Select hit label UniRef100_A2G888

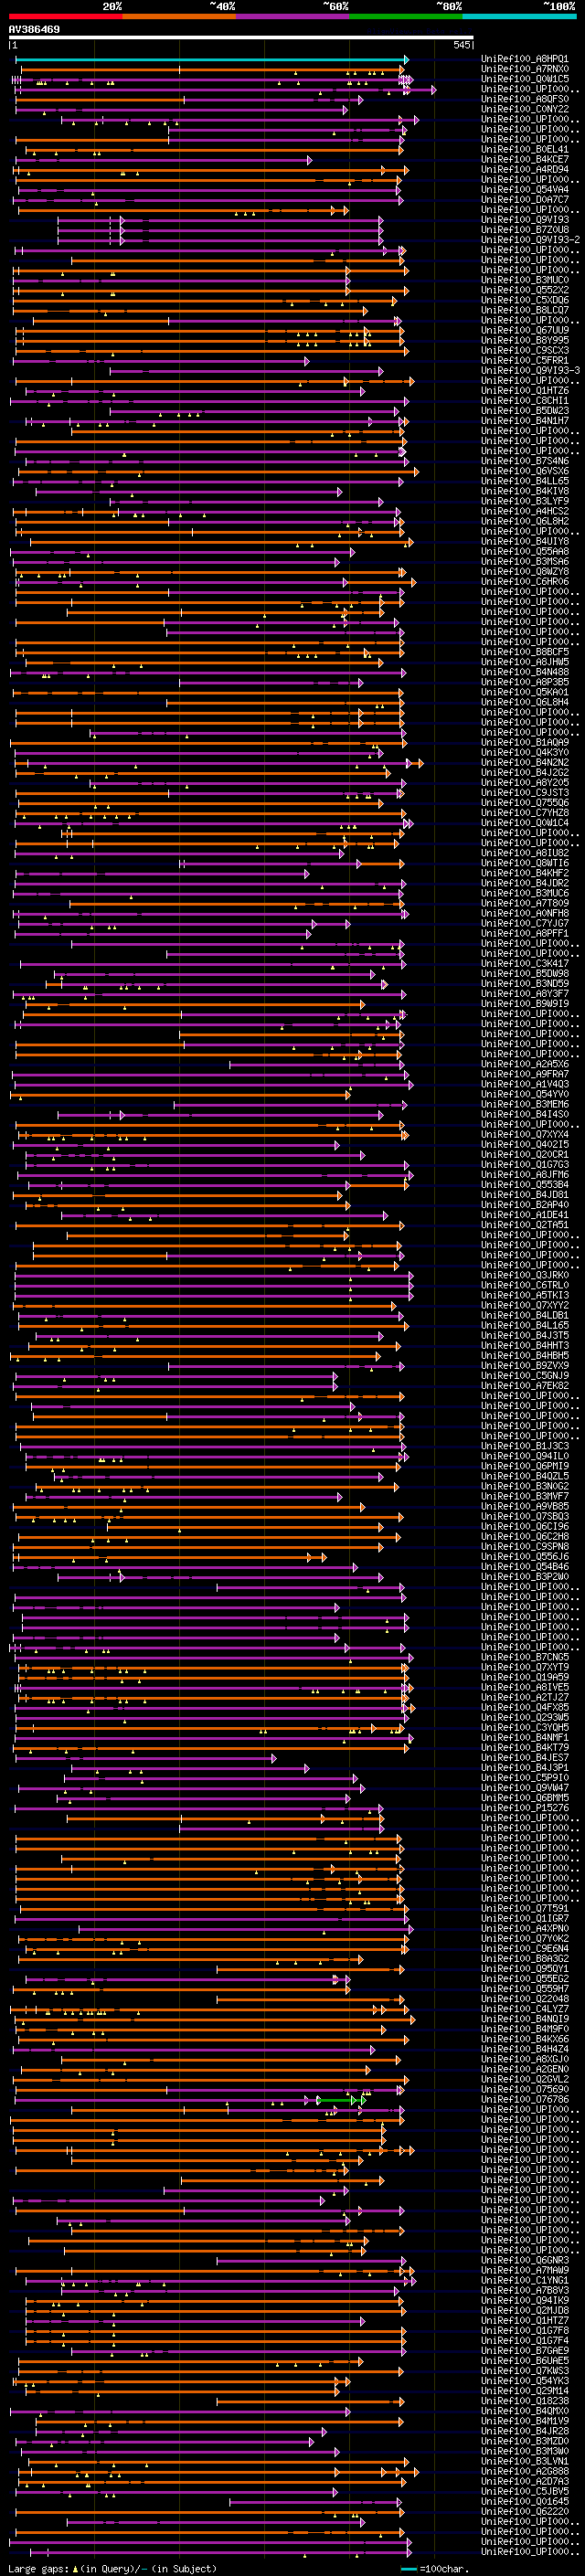point(525,2471)
